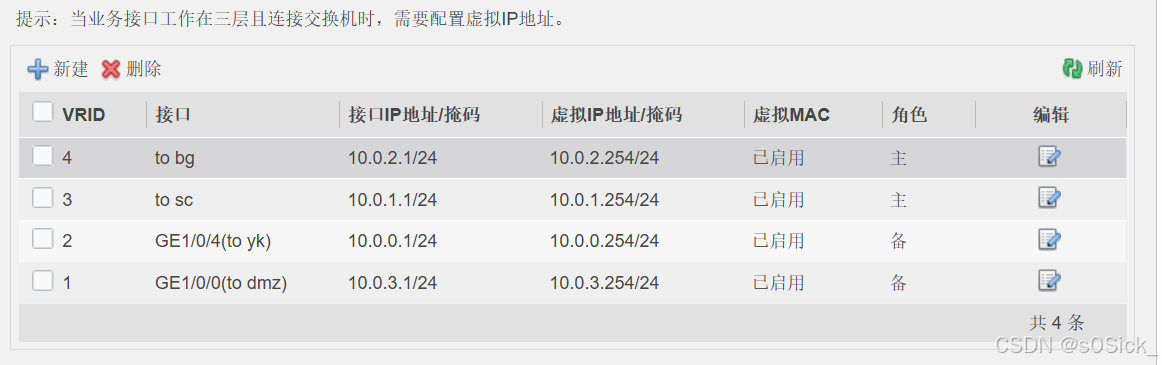This screenshot has width=1162, height=365.
Task: Click the red X 删除 icon
Action: 111,70
